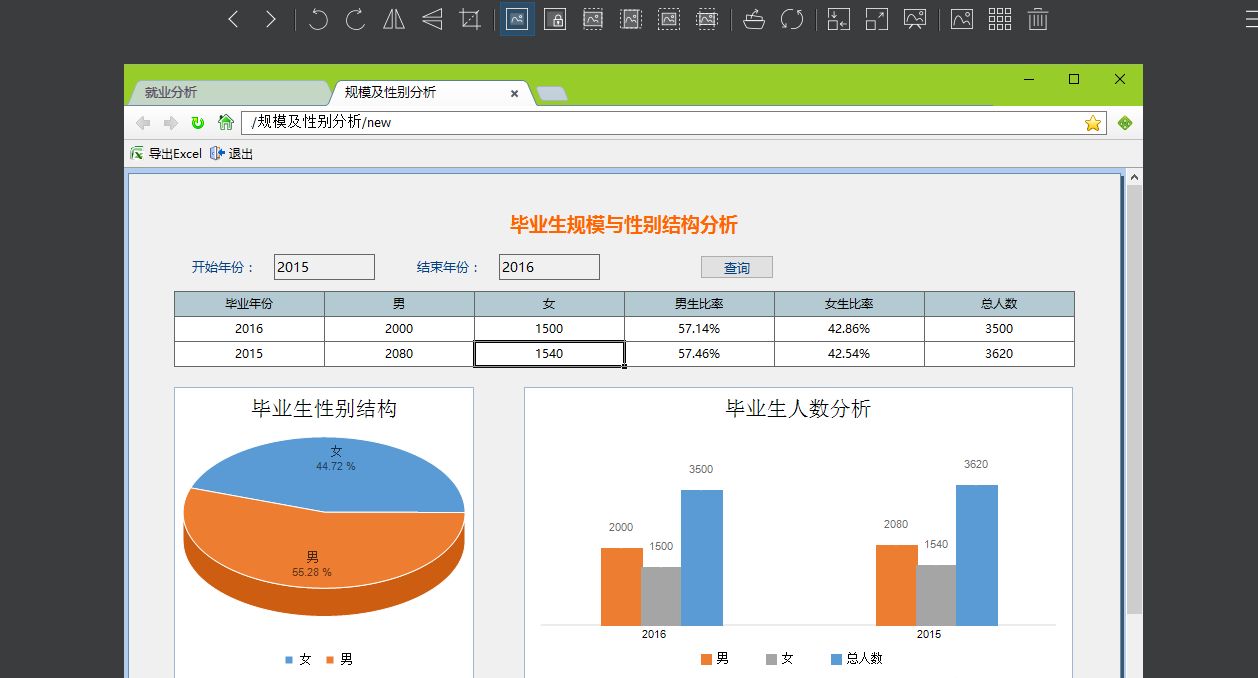Viewport: 1258px width, 678px height.
Task: Click the browser back arrow
Action: click(143, 123)
